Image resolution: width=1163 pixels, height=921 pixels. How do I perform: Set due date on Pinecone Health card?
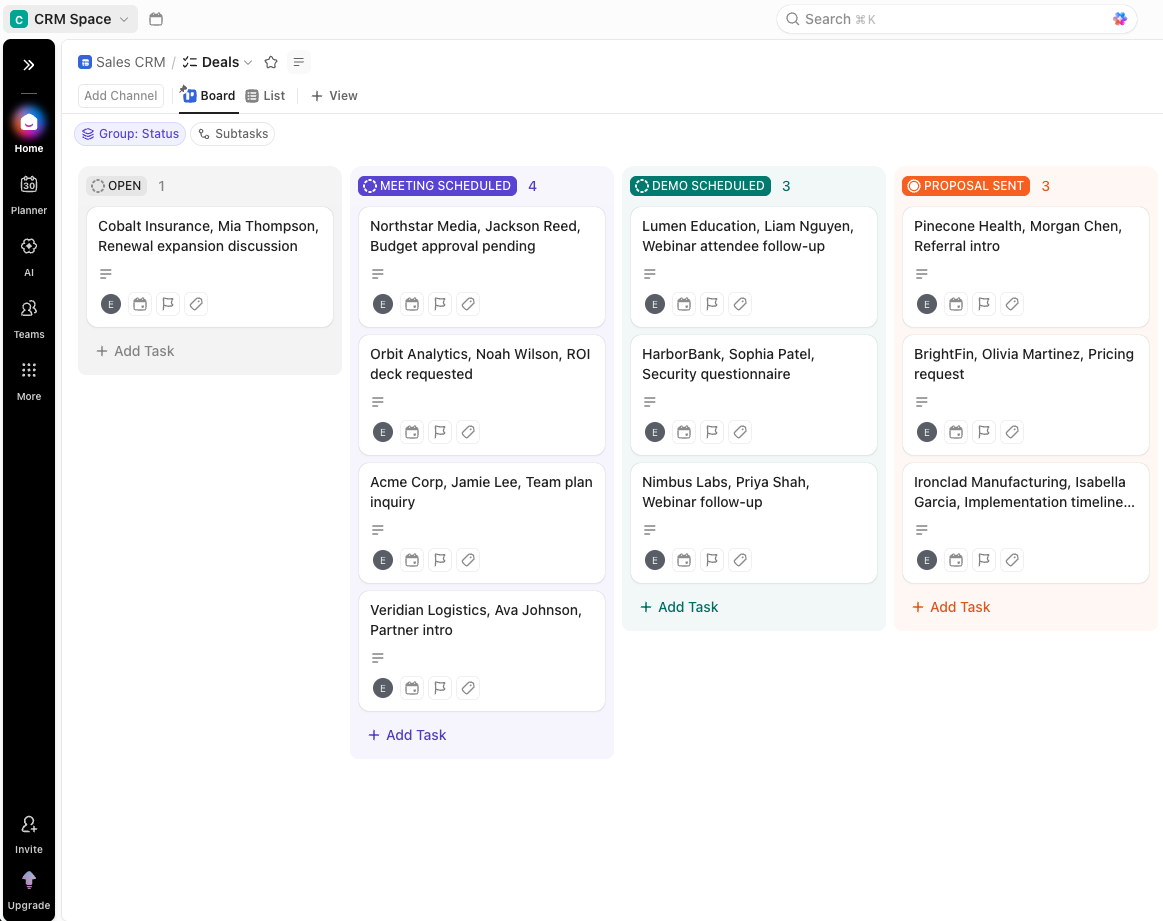pos(956,304)
